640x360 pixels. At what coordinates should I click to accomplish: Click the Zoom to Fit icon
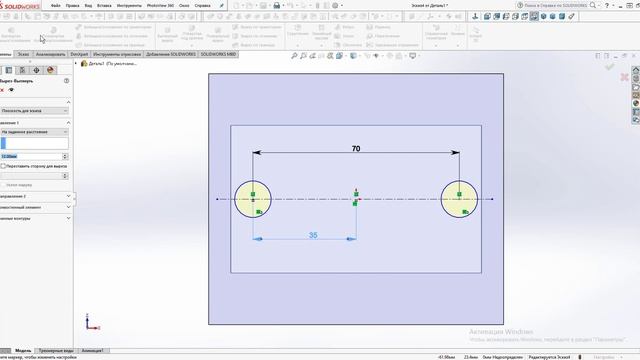(294, 56)
